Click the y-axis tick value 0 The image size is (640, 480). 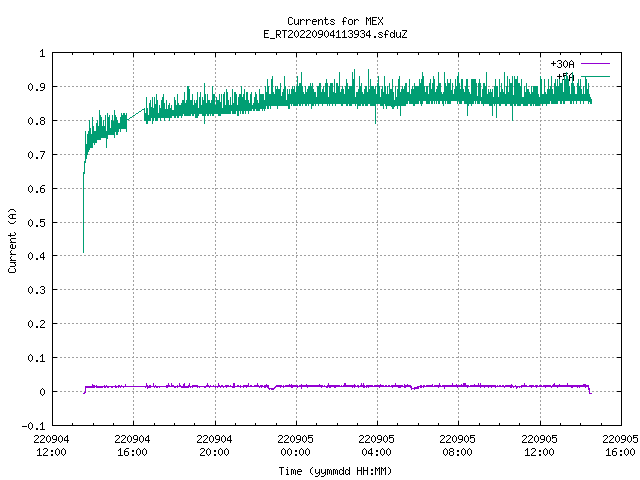(42, 392)
